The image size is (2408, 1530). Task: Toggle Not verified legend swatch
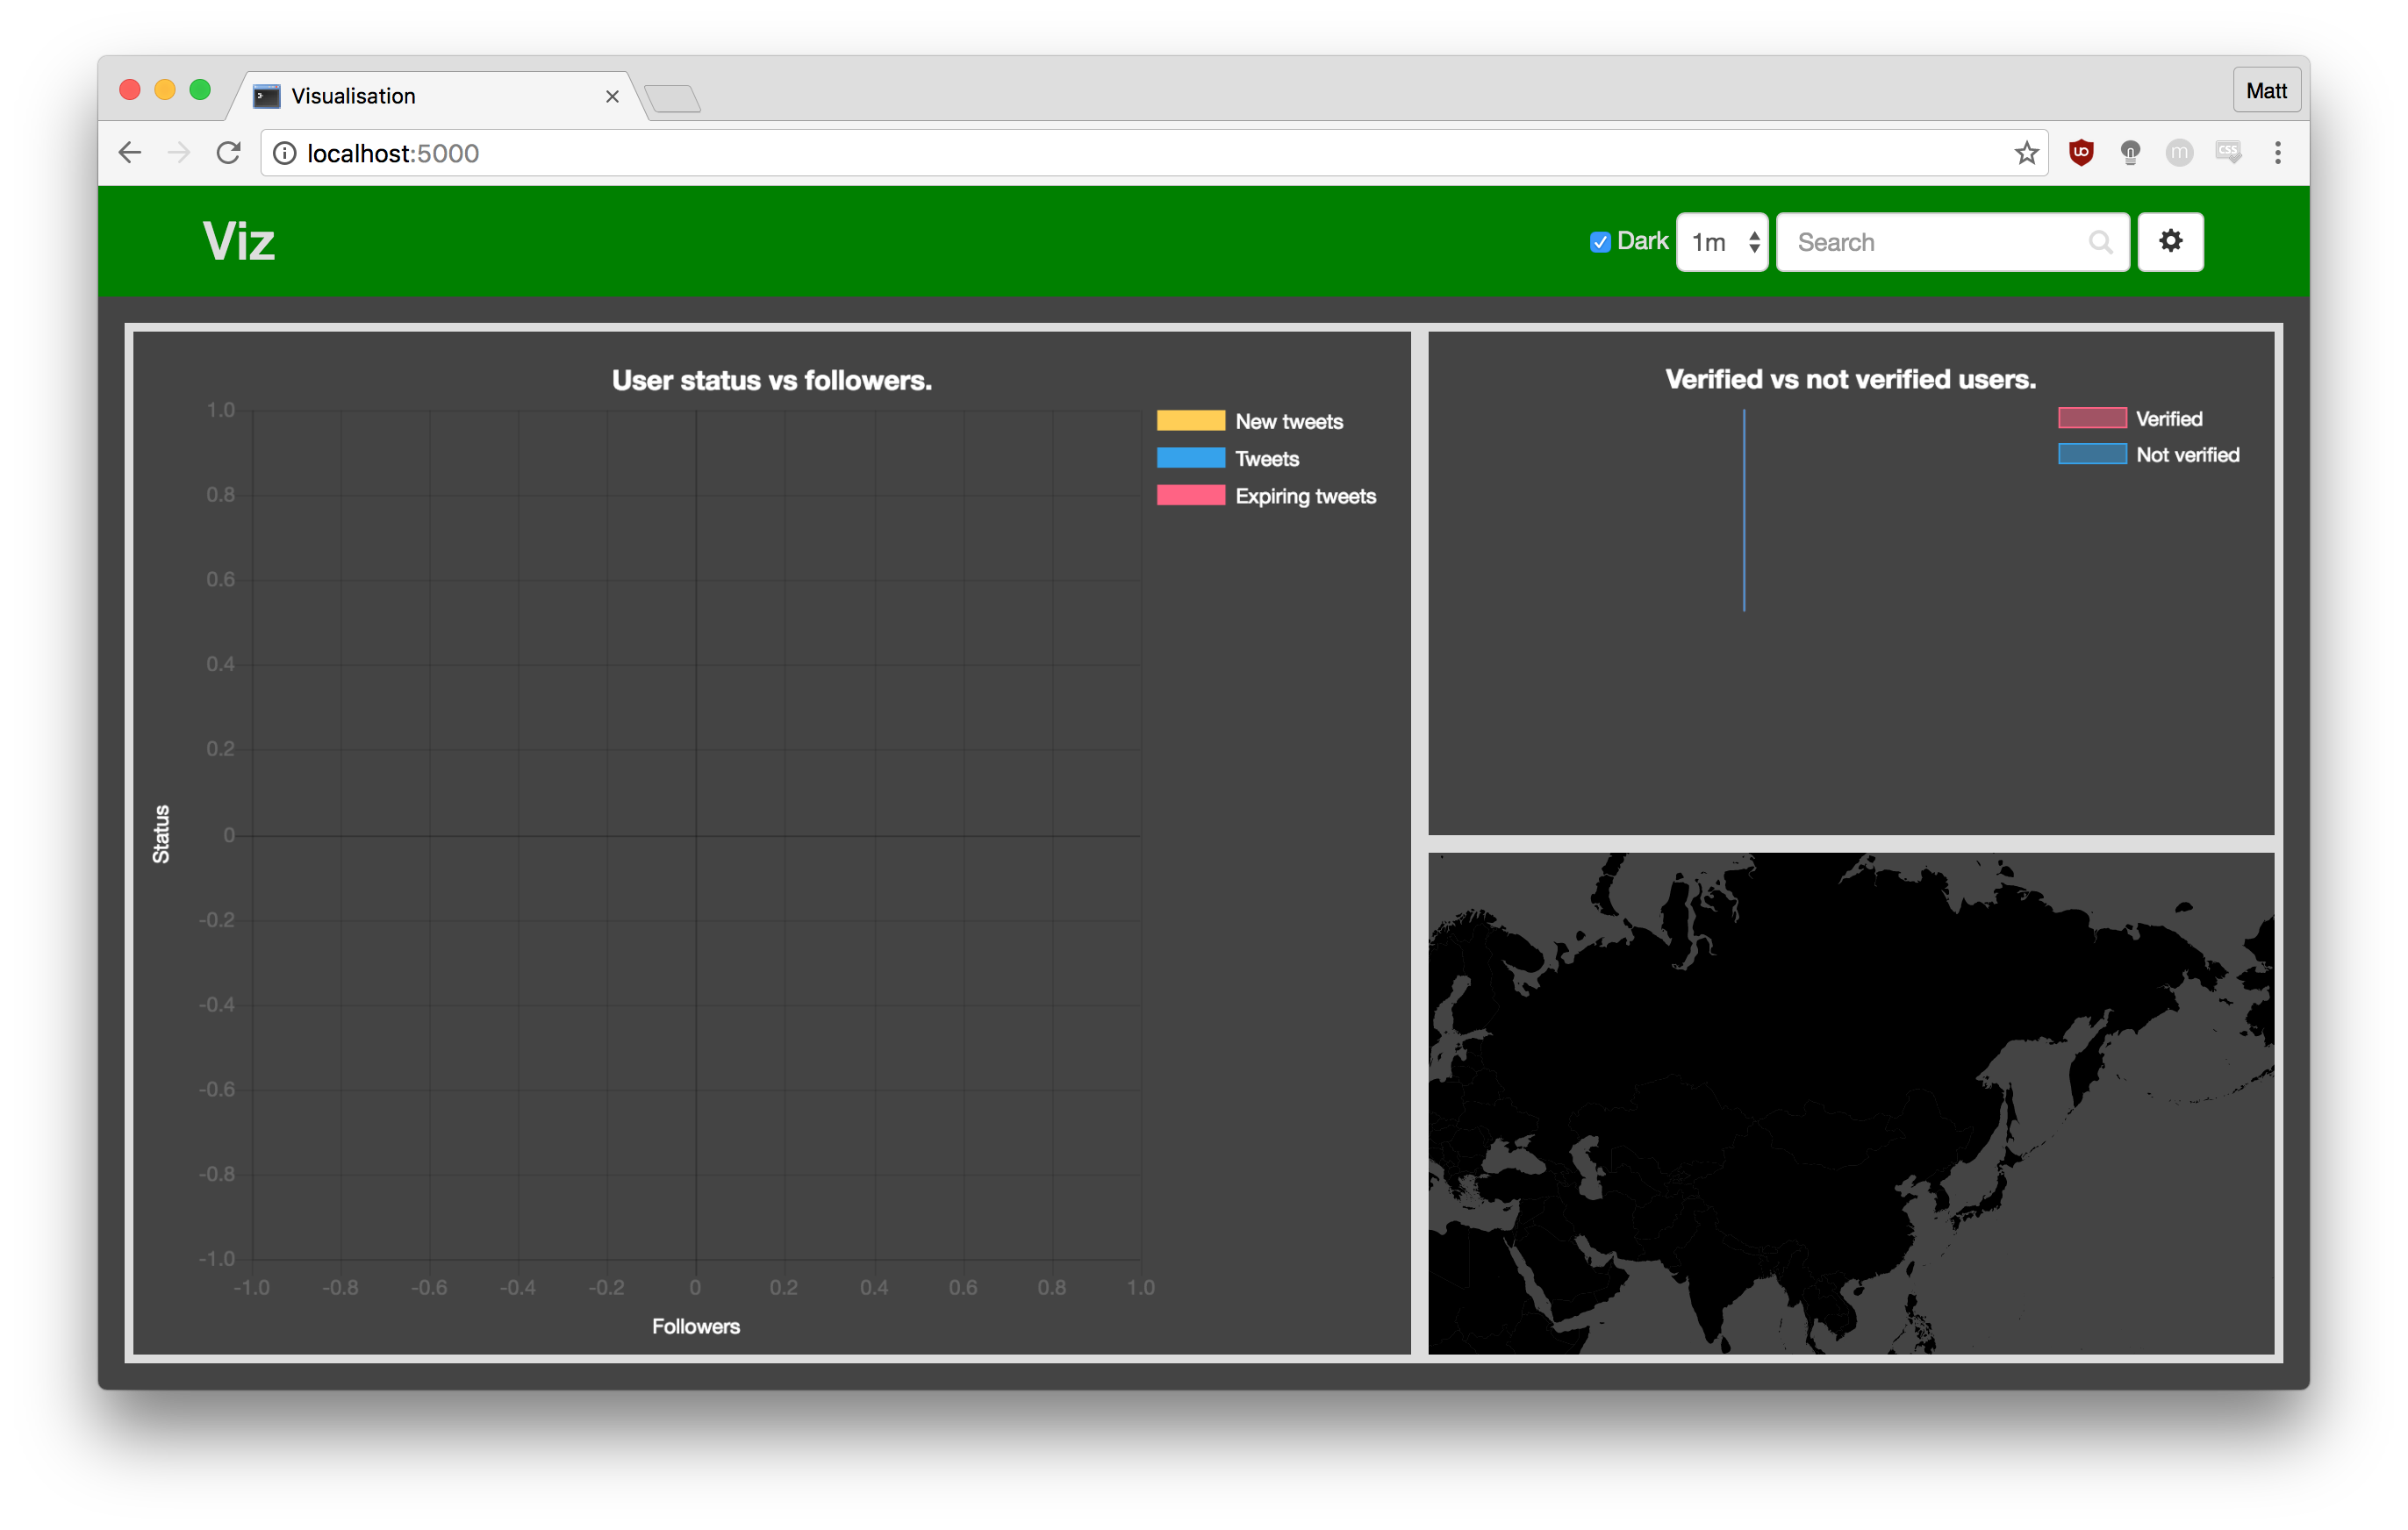tap(2092, 454)
